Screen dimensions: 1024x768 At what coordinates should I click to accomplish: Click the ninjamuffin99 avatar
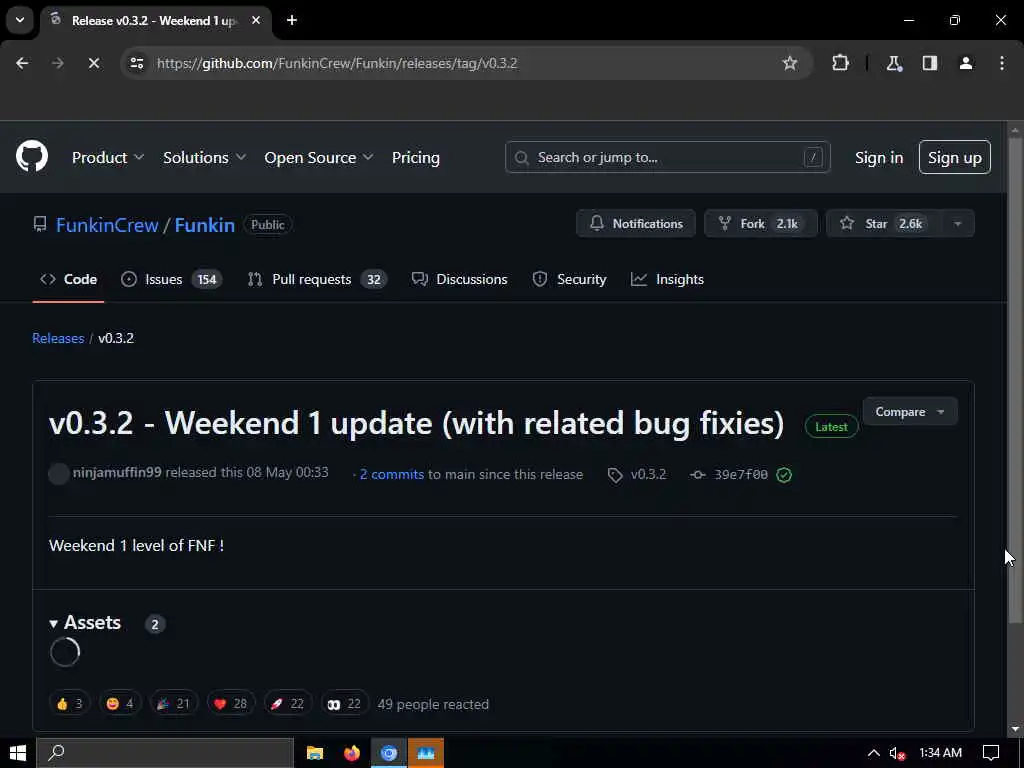point(59,474)
